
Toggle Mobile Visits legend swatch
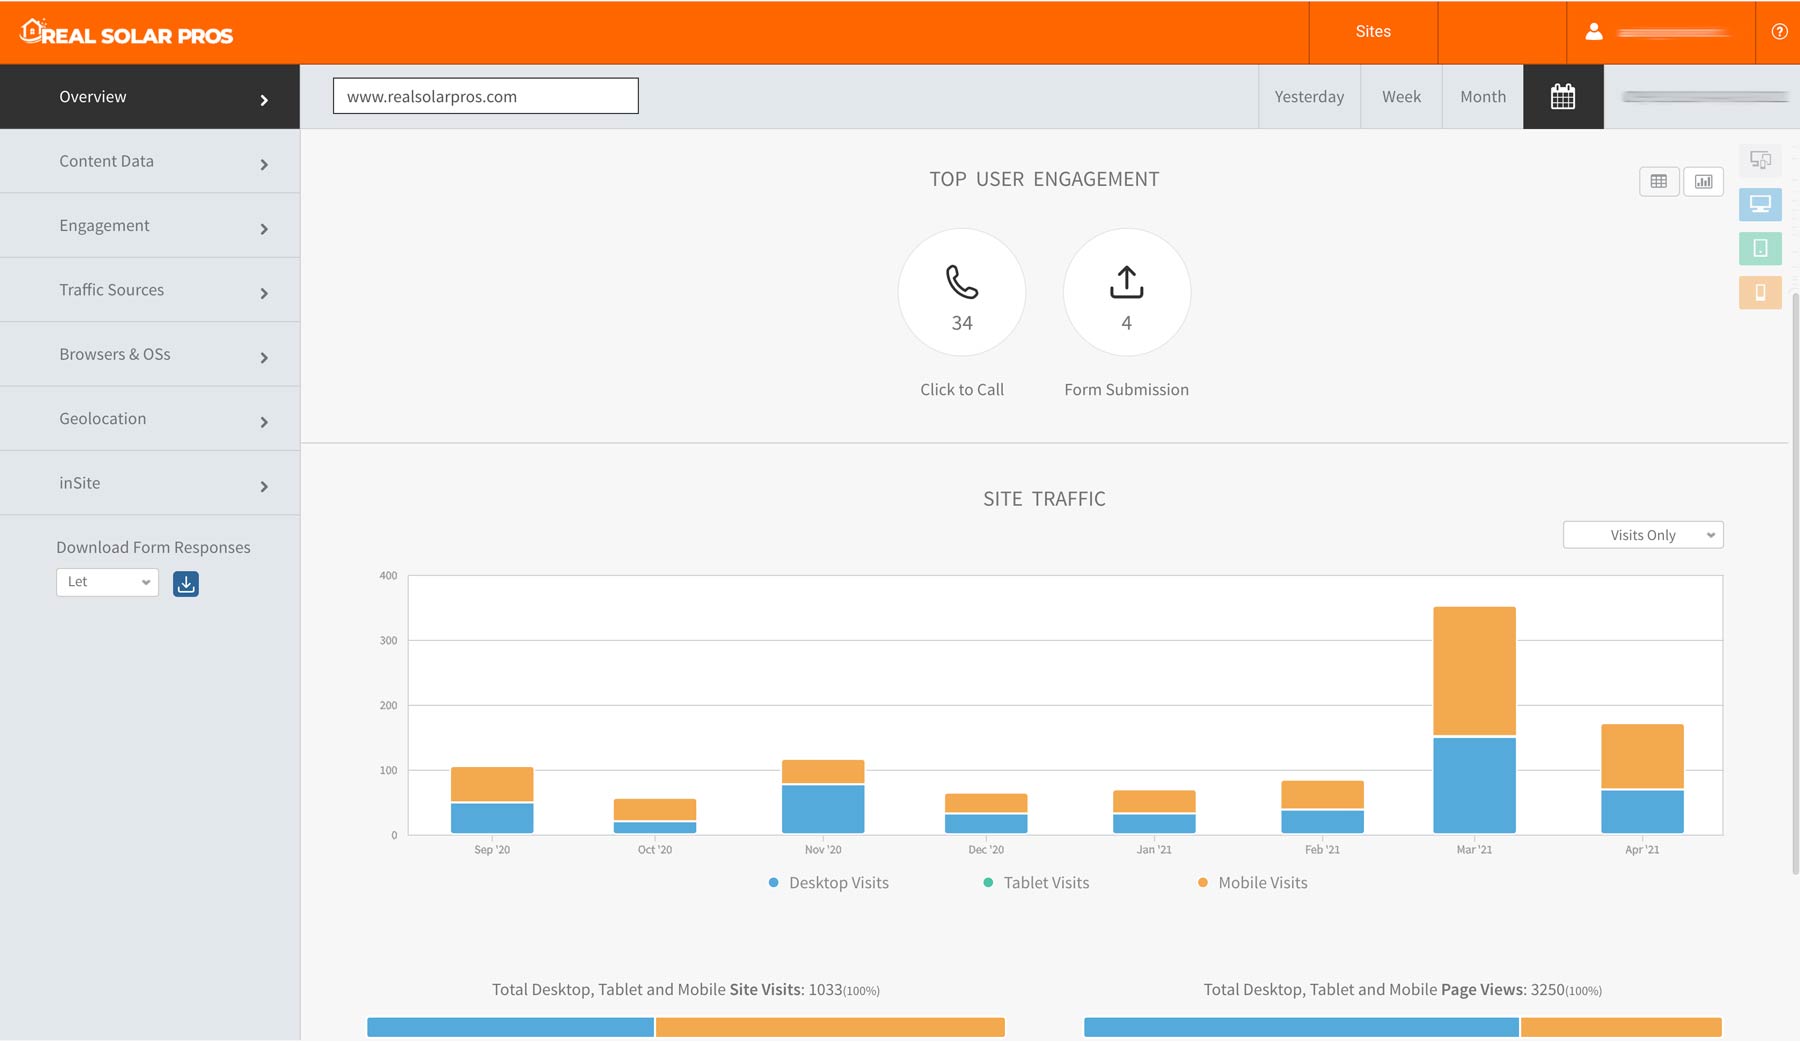1203,883
